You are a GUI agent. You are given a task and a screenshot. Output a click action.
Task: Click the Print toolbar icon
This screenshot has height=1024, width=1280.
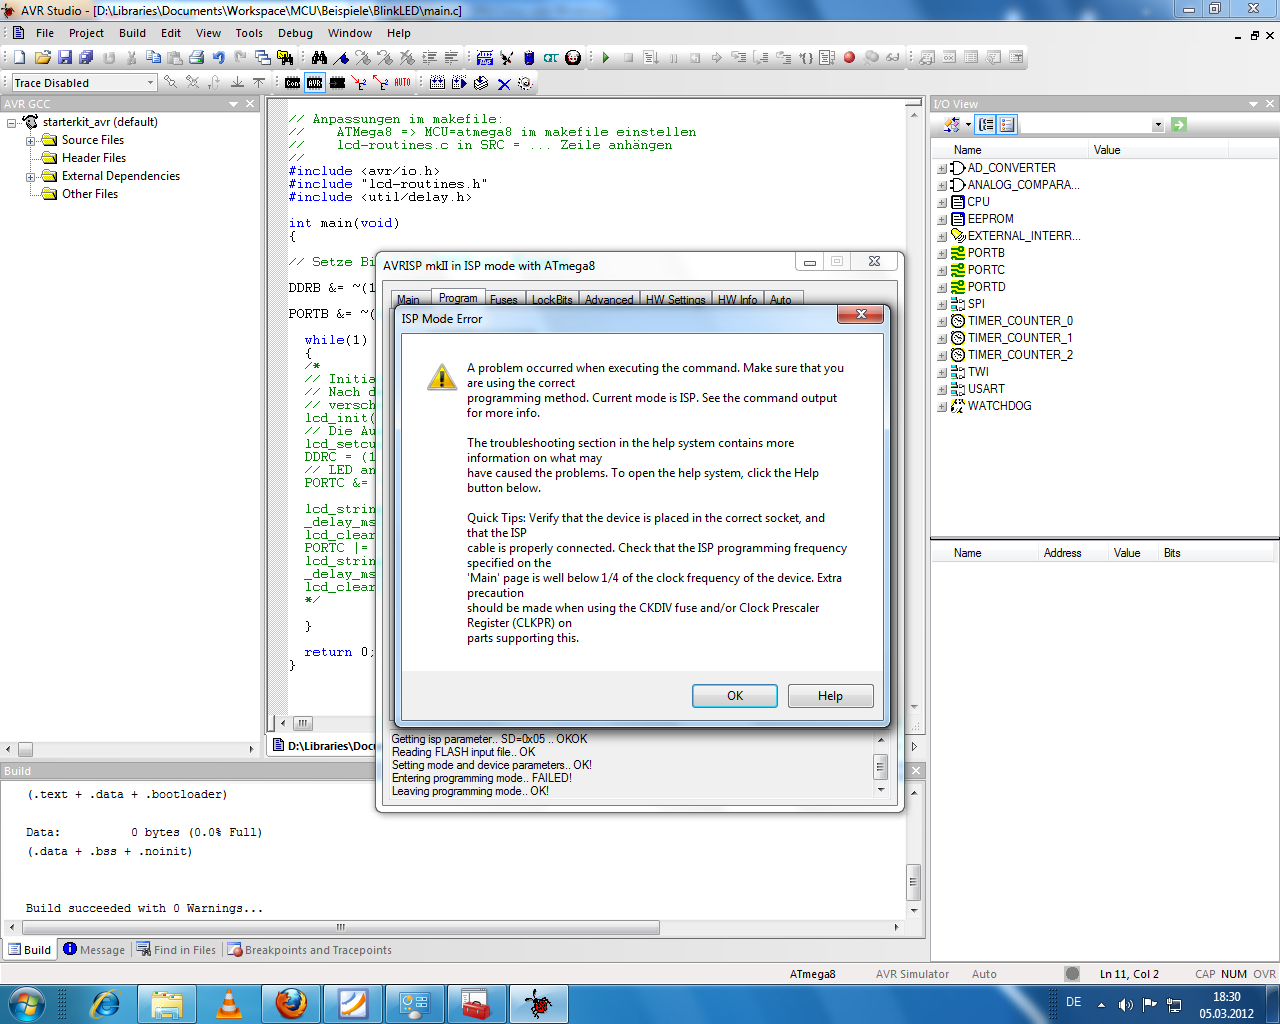[x=197, y=58]
